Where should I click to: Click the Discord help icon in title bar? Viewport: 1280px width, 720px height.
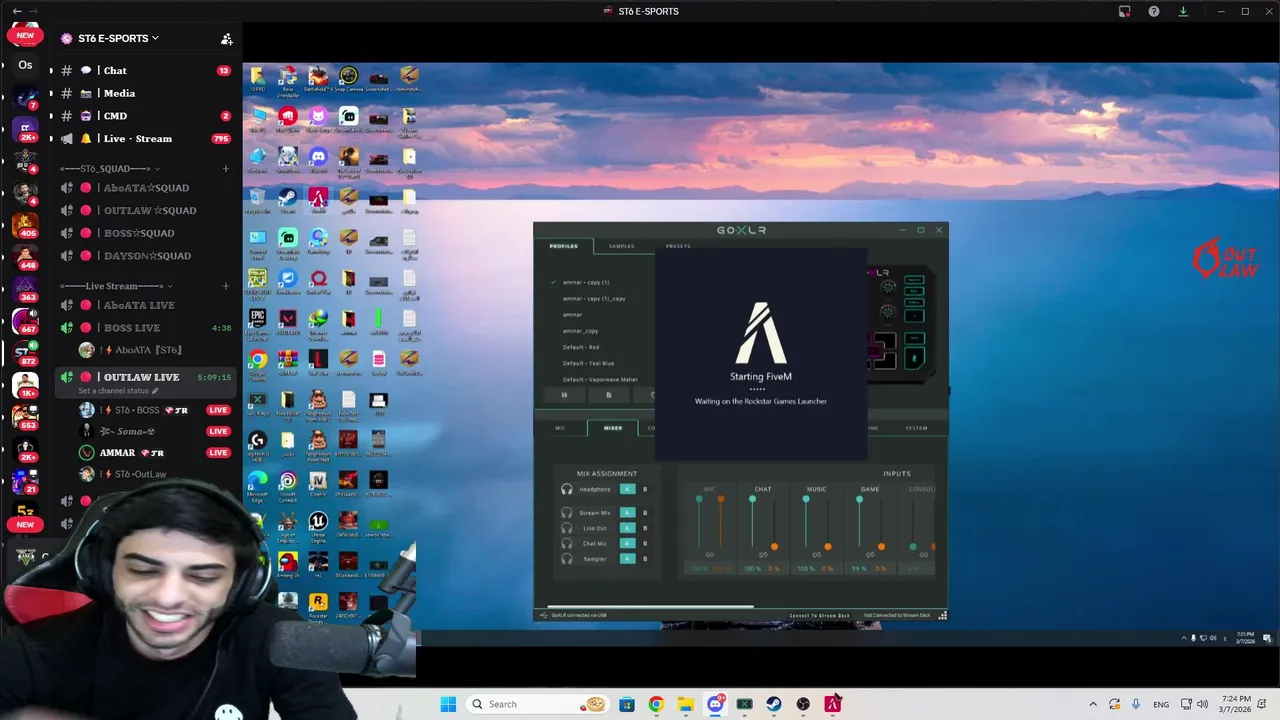[1154, 11]
